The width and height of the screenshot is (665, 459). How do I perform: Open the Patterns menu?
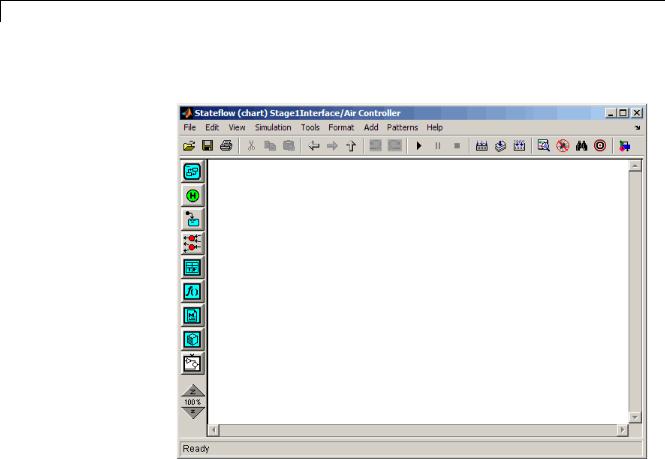402,127
